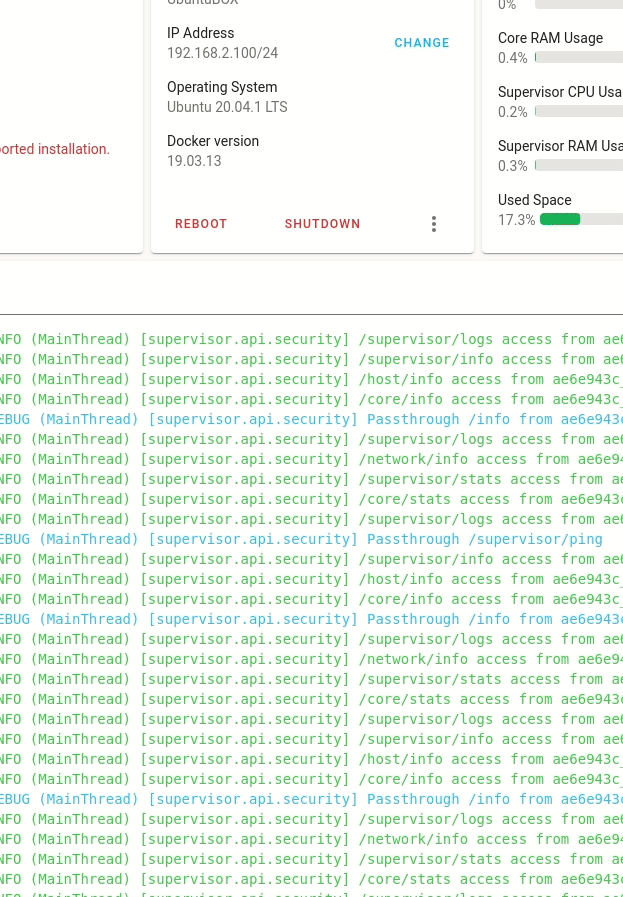Select the IP address 192.168.2.100/24 text

pos(223,53)
